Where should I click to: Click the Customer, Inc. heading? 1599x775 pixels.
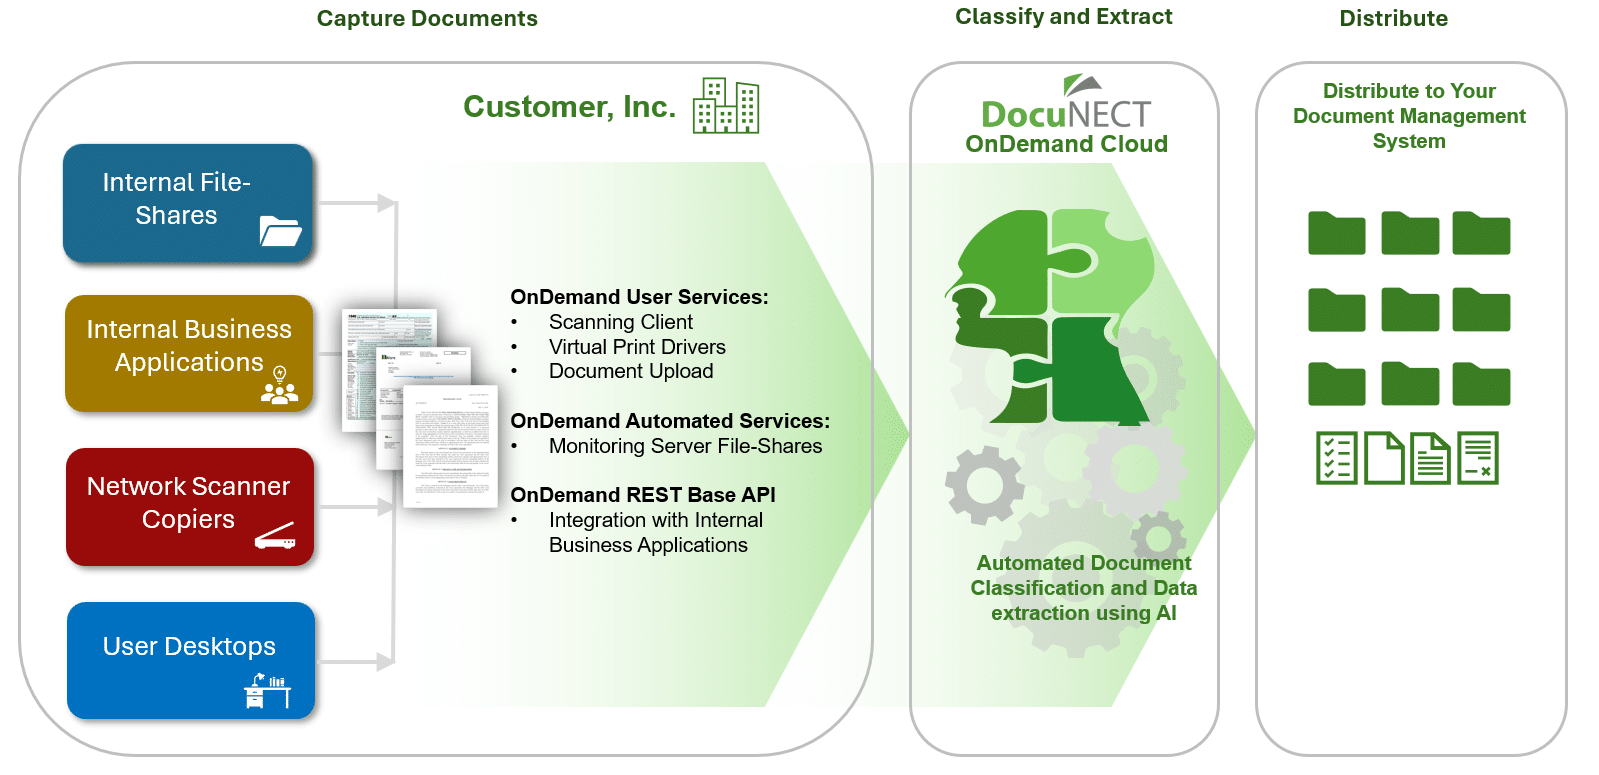click(x=569, y=106)
